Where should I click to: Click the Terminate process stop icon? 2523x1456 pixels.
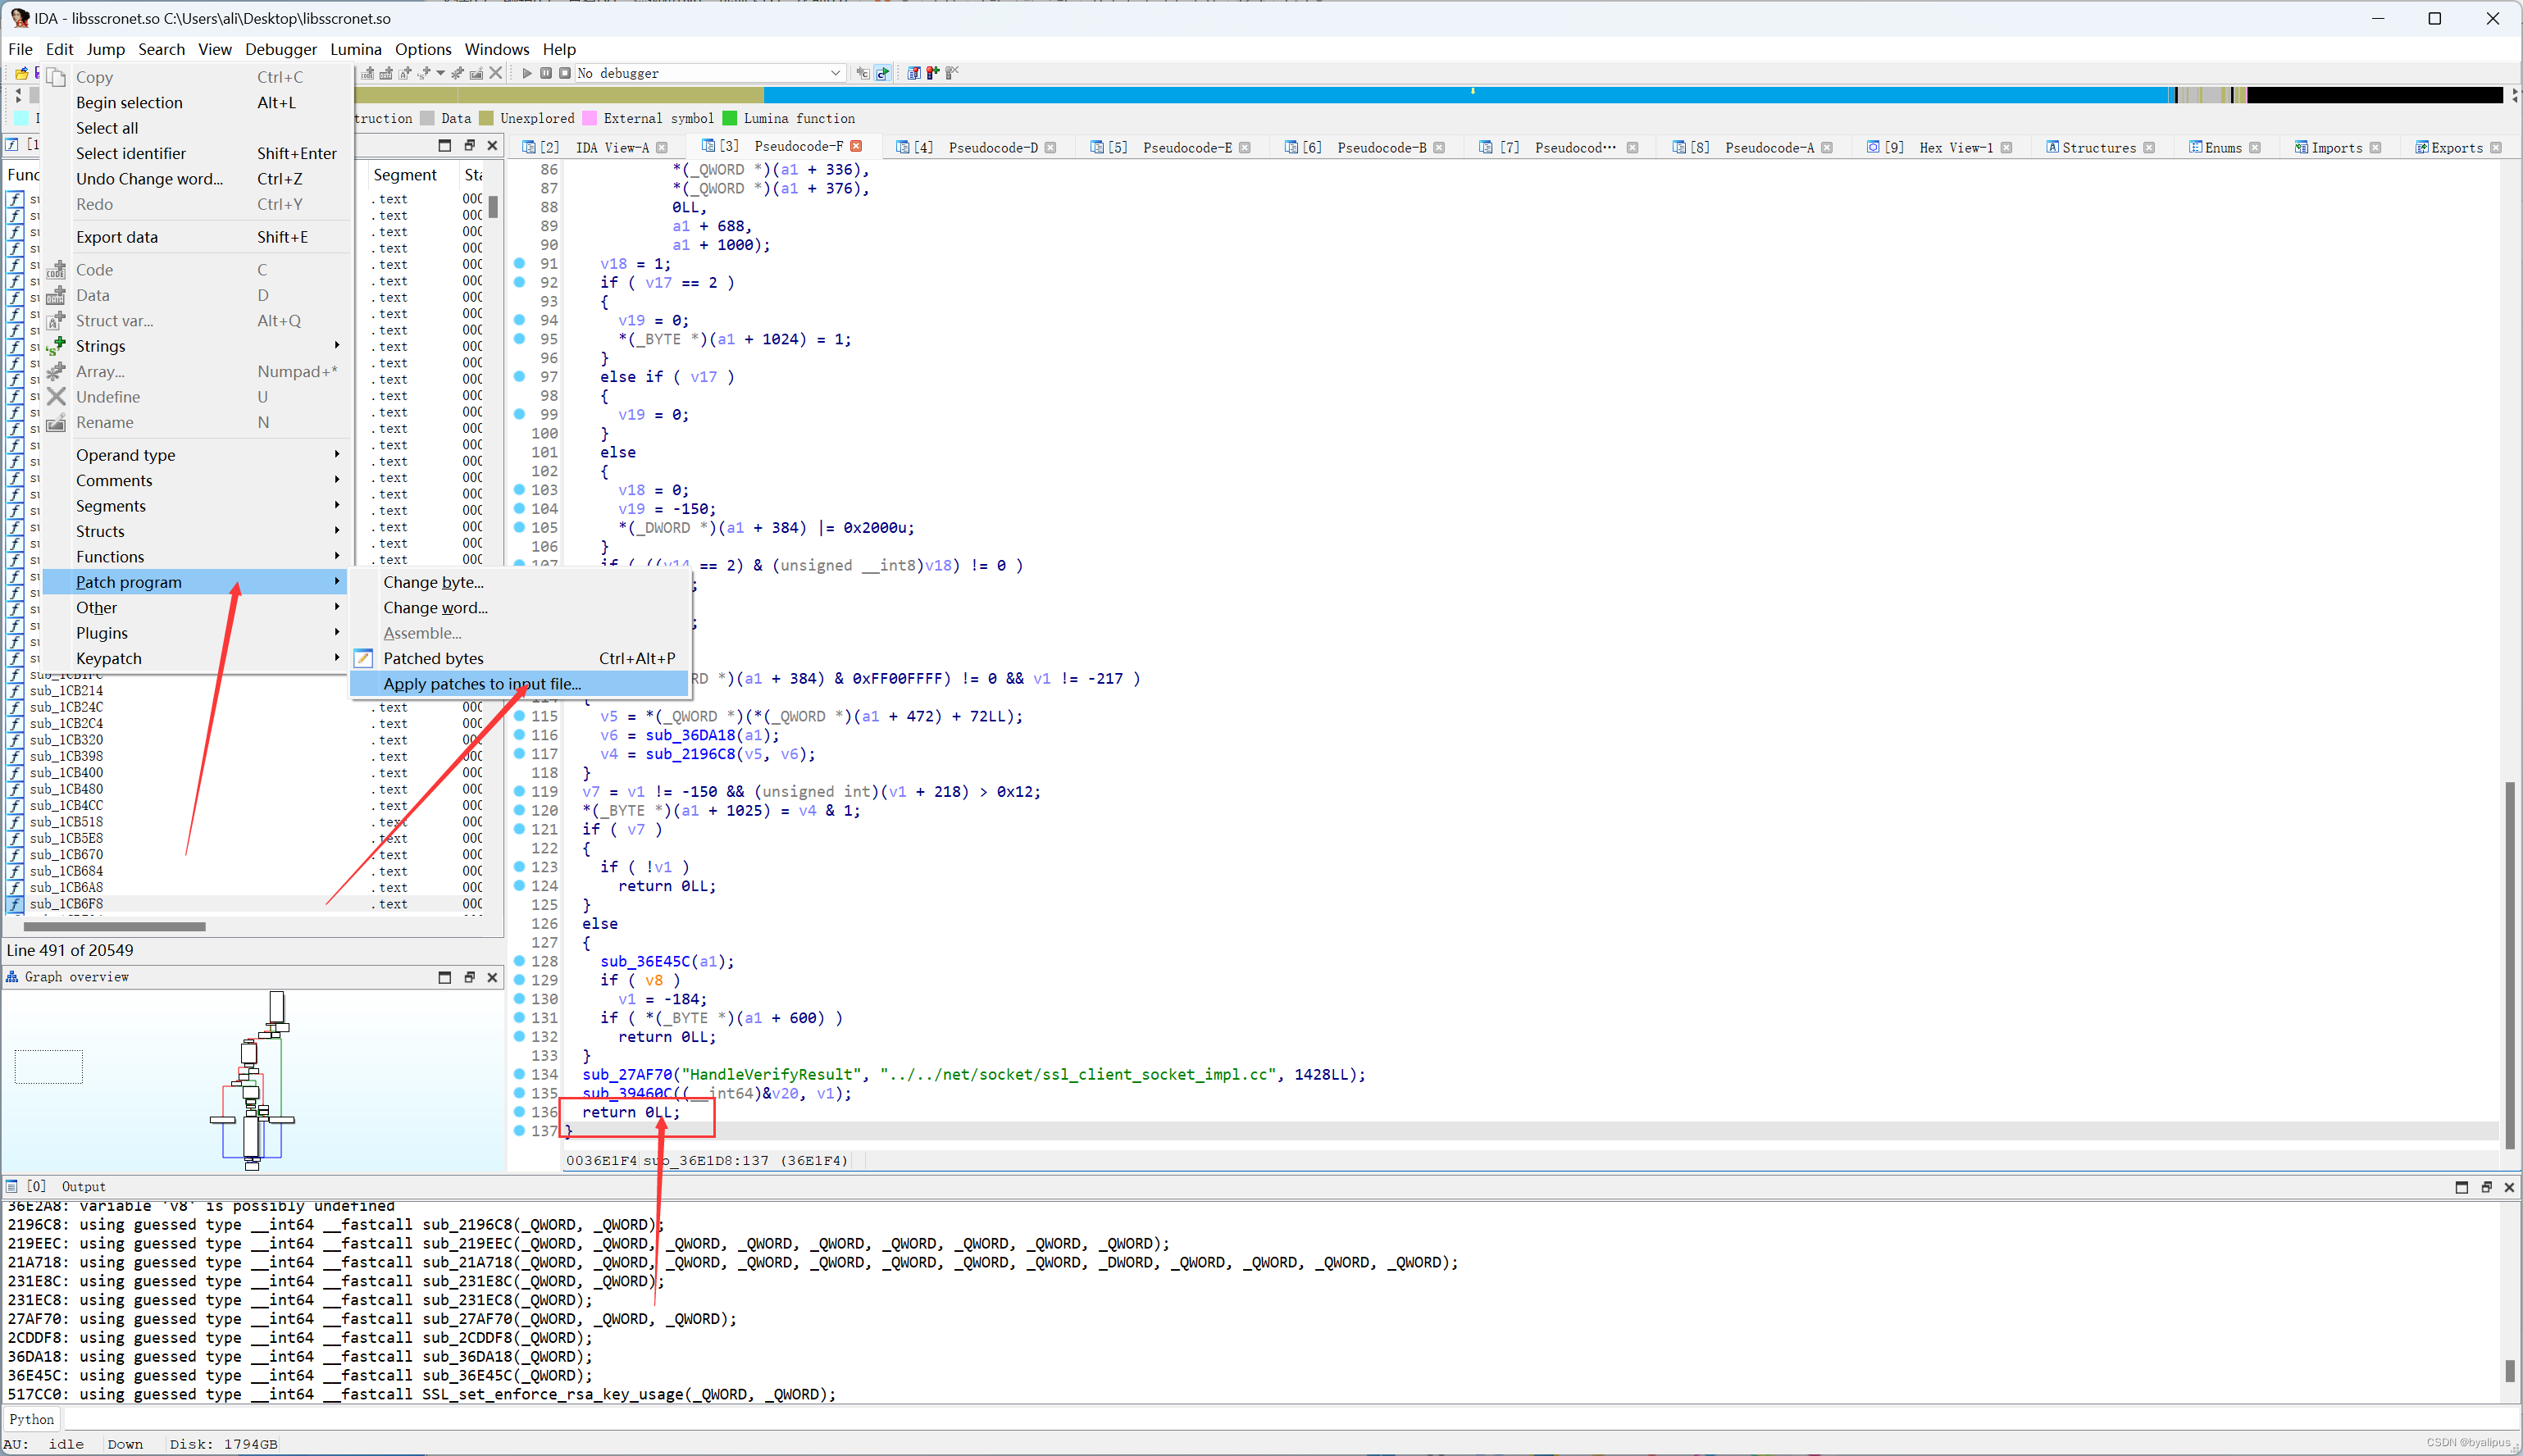(x=565, y=73)
